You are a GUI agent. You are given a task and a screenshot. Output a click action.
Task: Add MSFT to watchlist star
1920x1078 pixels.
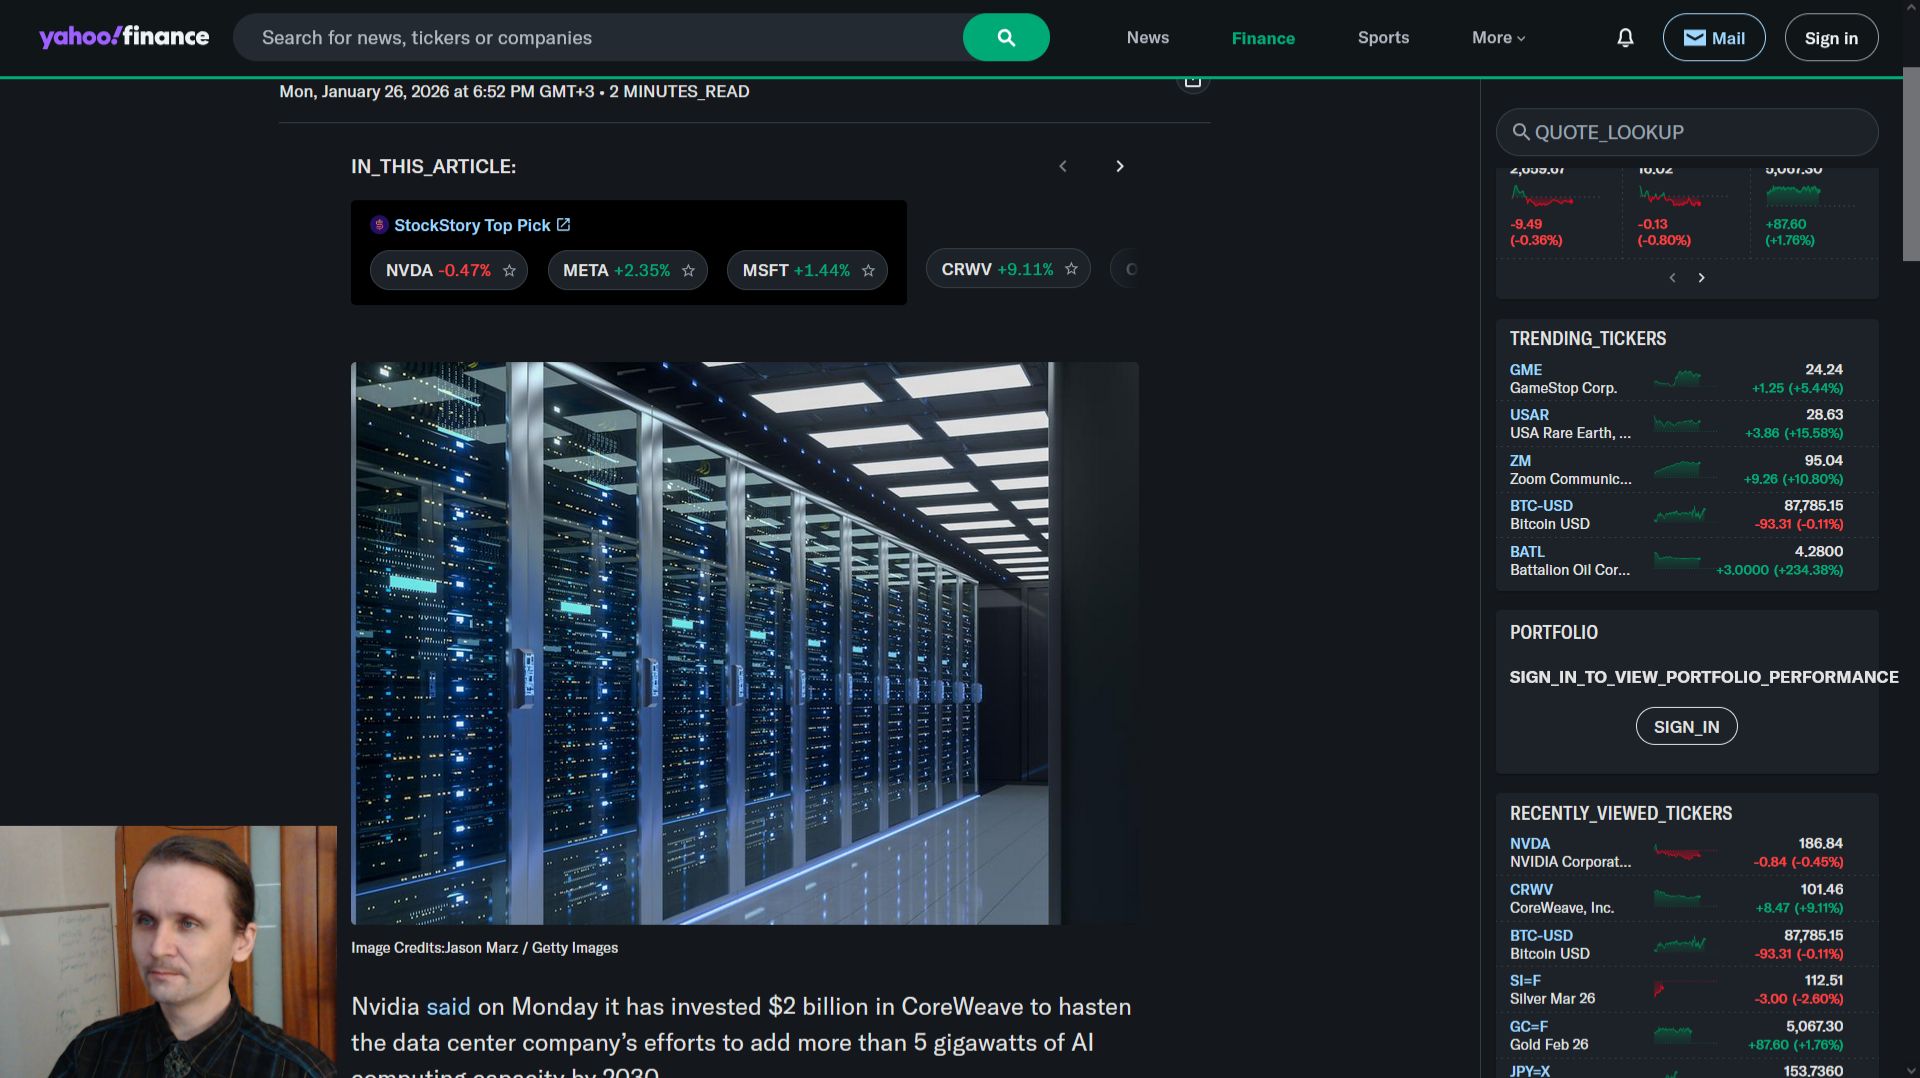click(868, 270)
